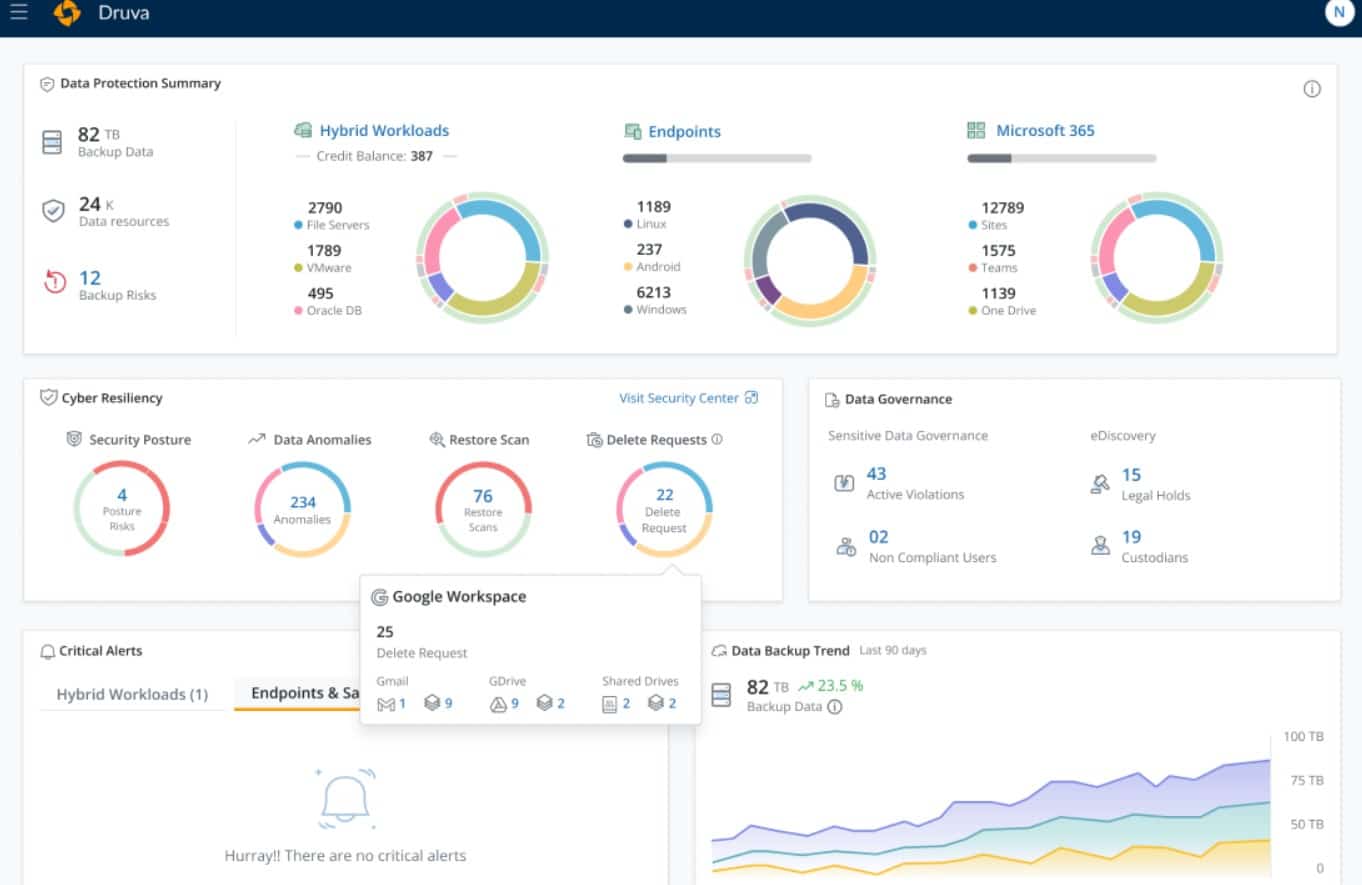
Task: Click the GDrive icon in Google Workspace popup
Action: coord(496,702)
